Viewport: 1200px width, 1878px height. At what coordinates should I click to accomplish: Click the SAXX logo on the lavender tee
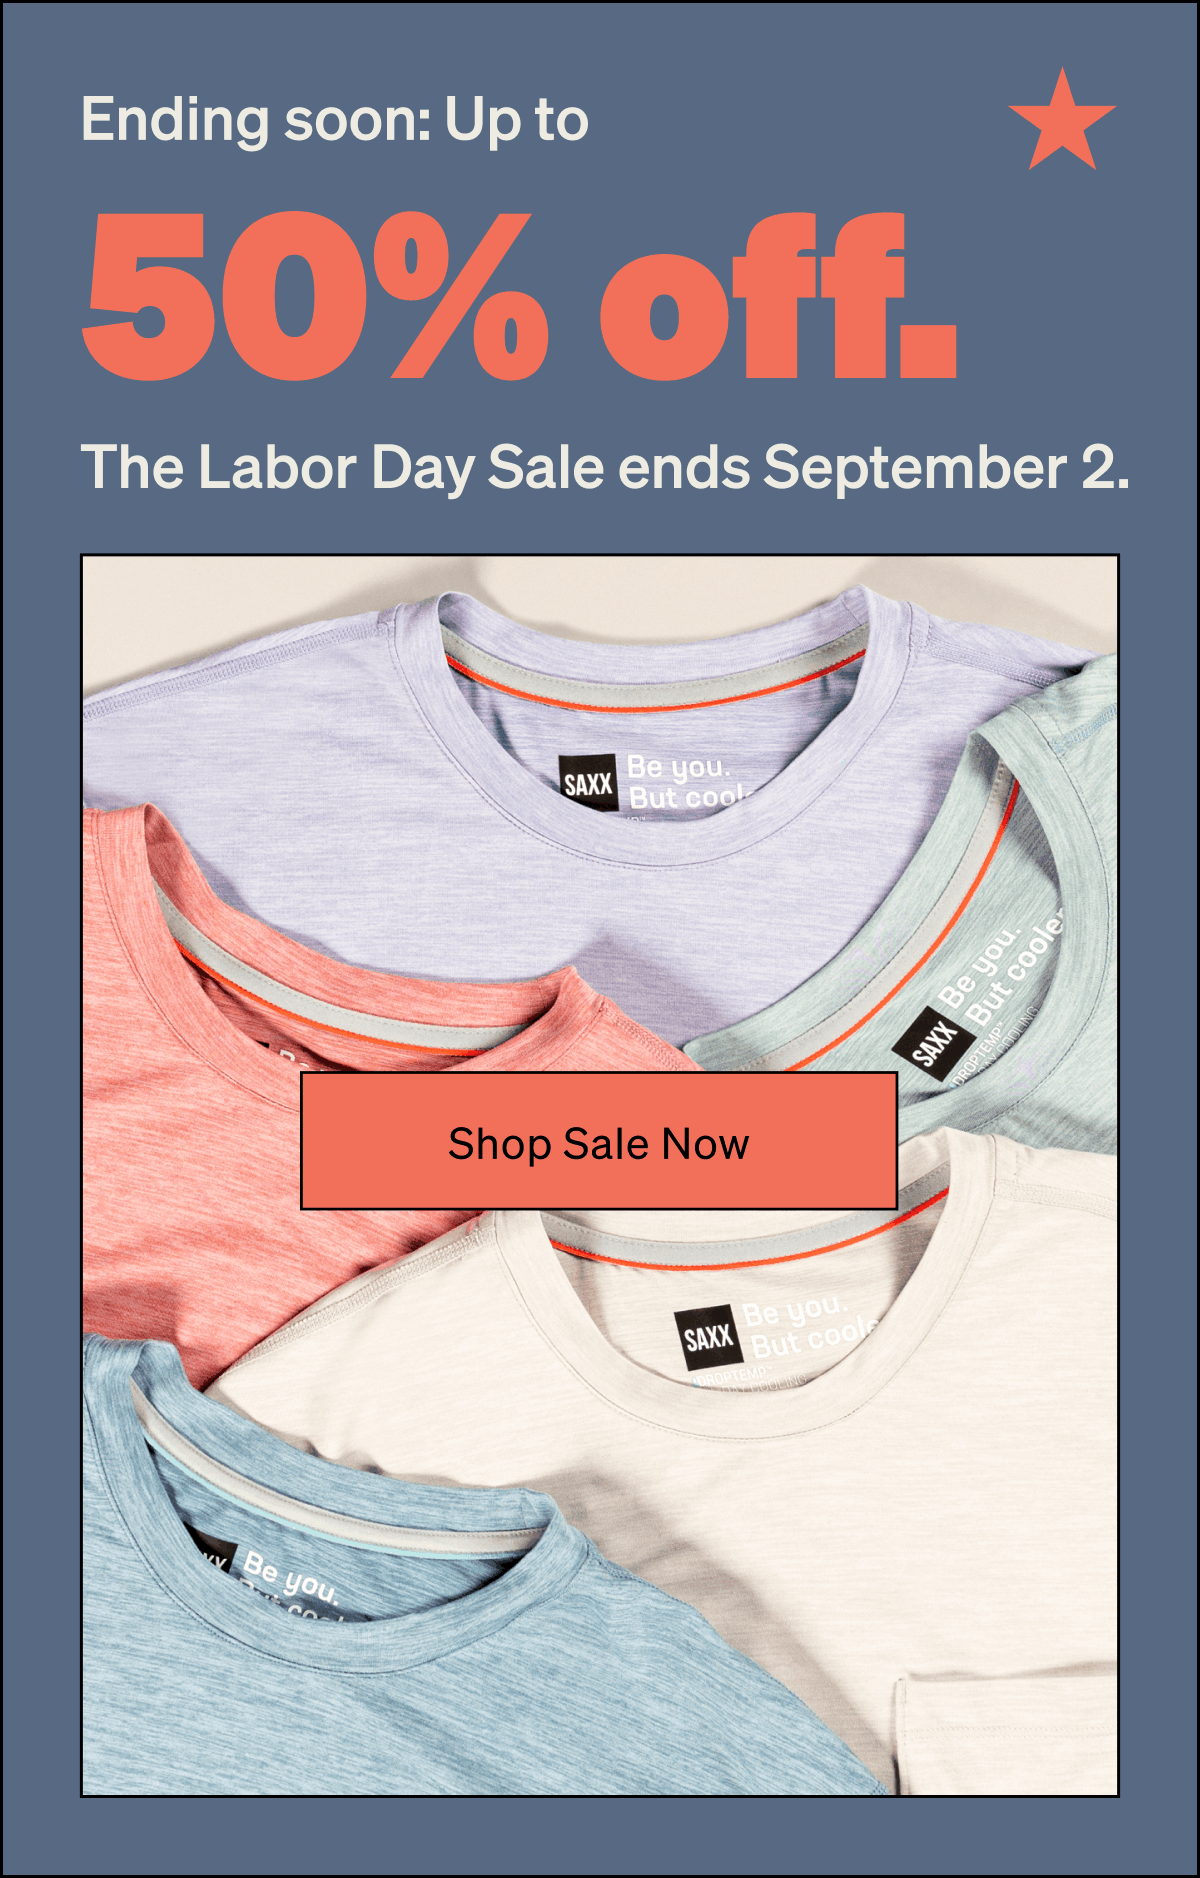588,782
